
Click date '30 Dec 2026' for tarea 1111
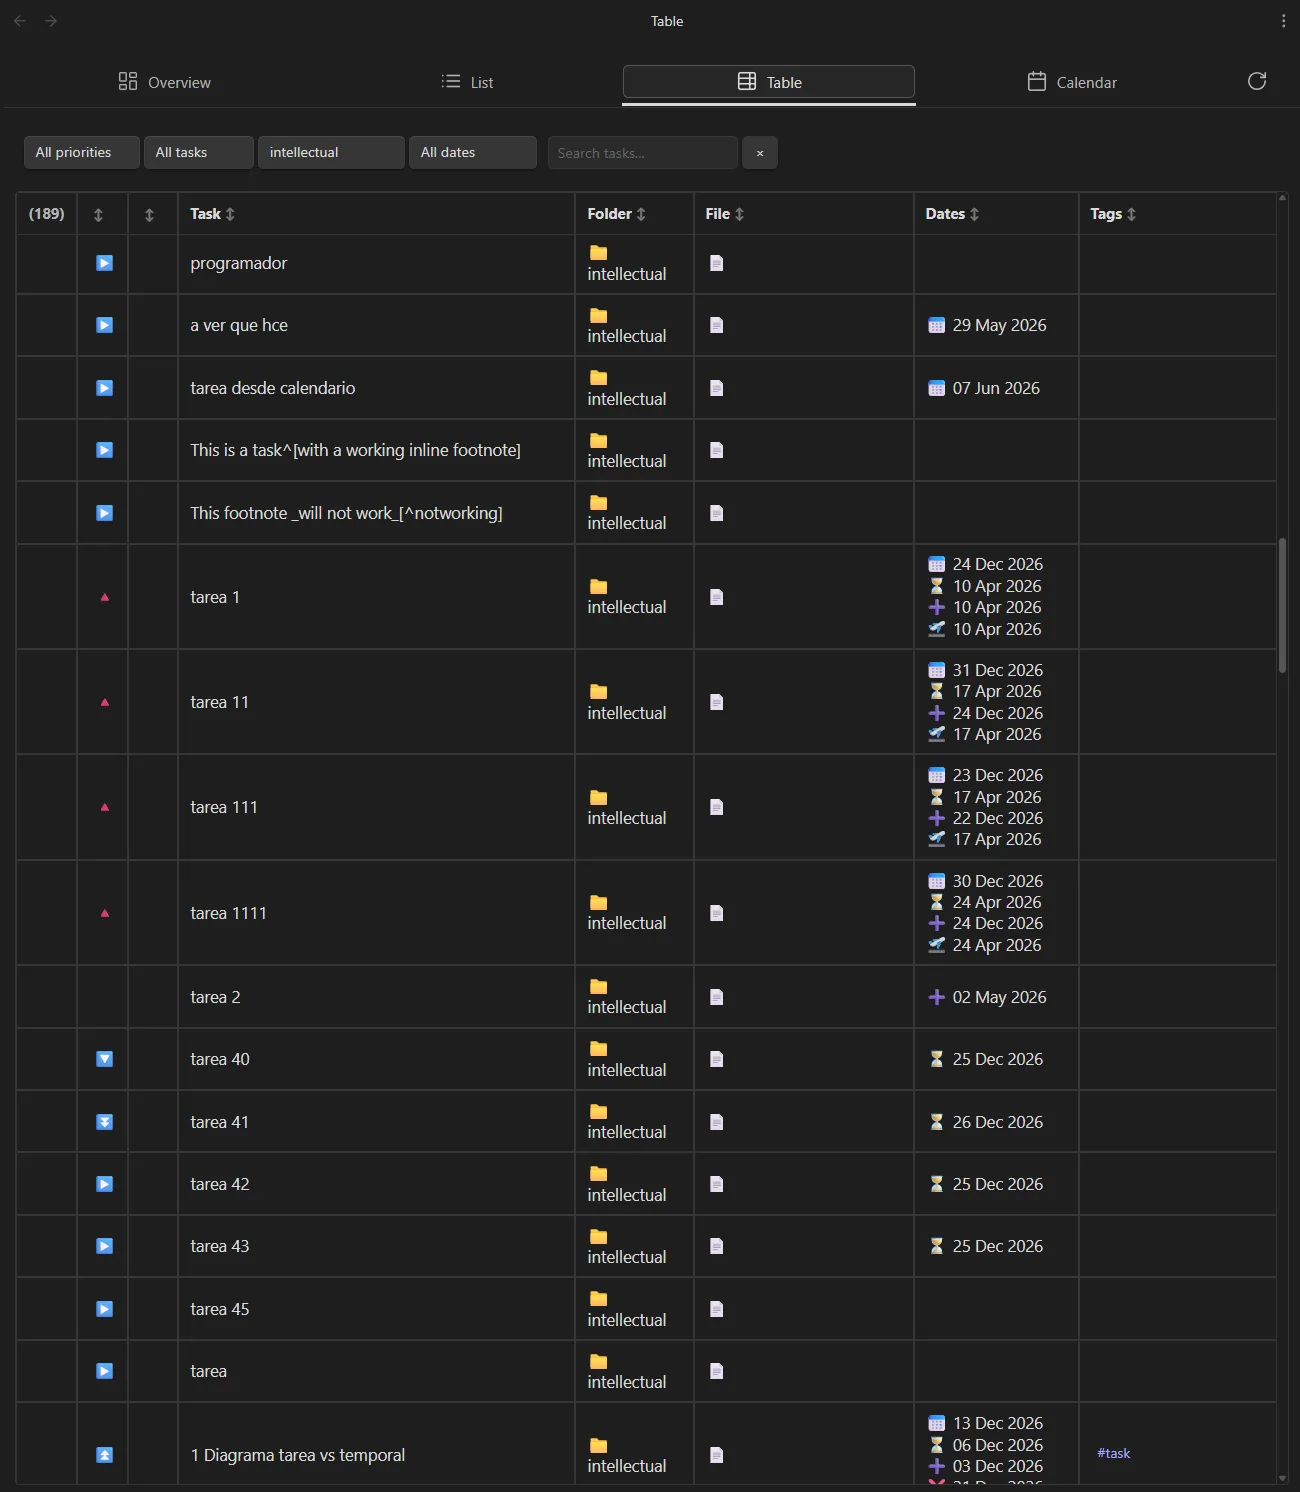pyautogui.click(x=997, y=881)
